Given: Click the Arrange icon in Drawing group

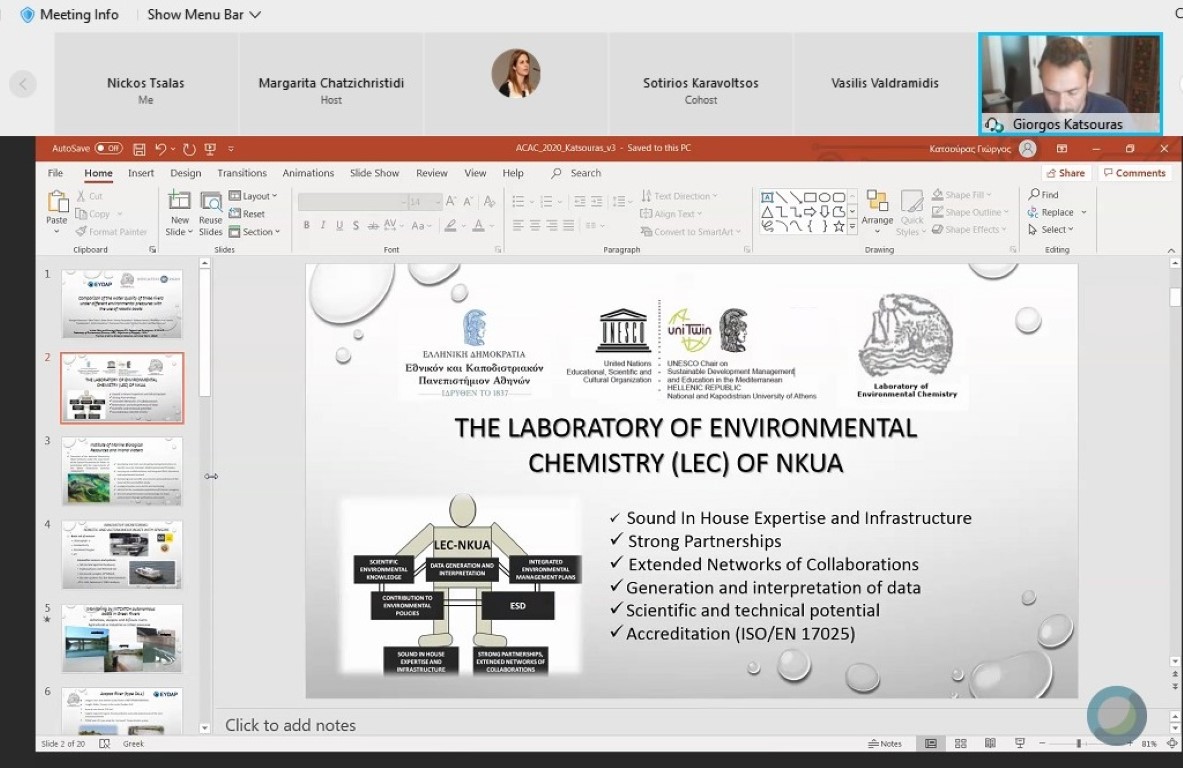Looking at the screenshot, I should pyautogui.click(x=877, y=208).
